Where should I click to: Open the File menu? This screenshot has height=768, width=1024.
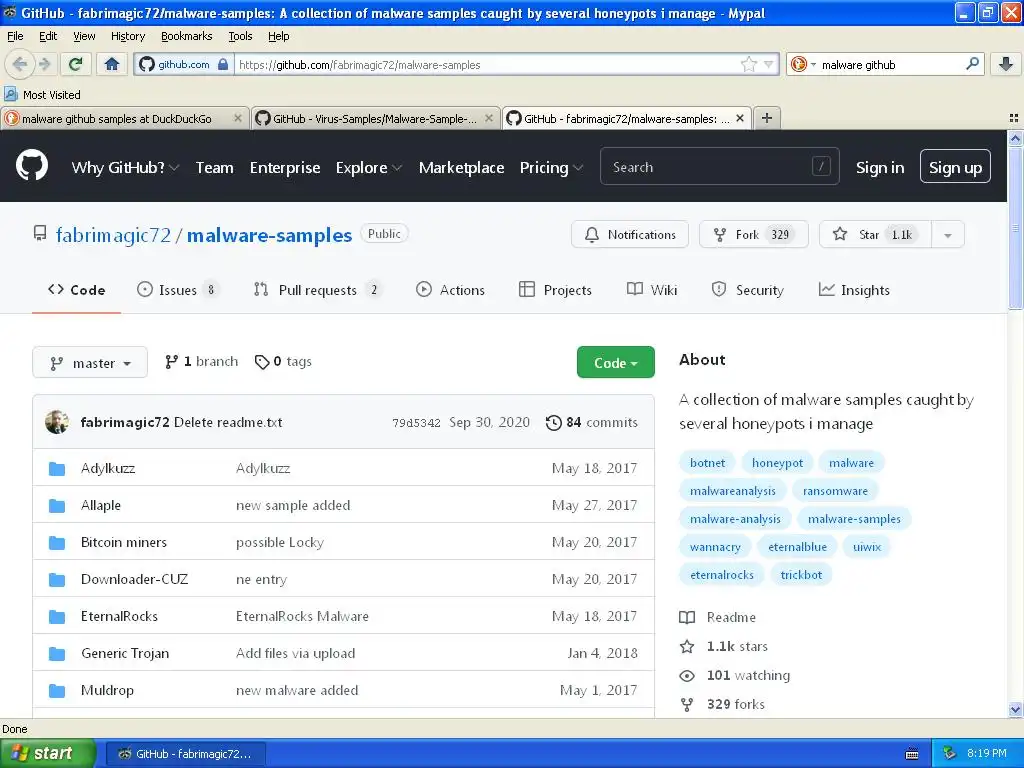click(x=15, y=36)
